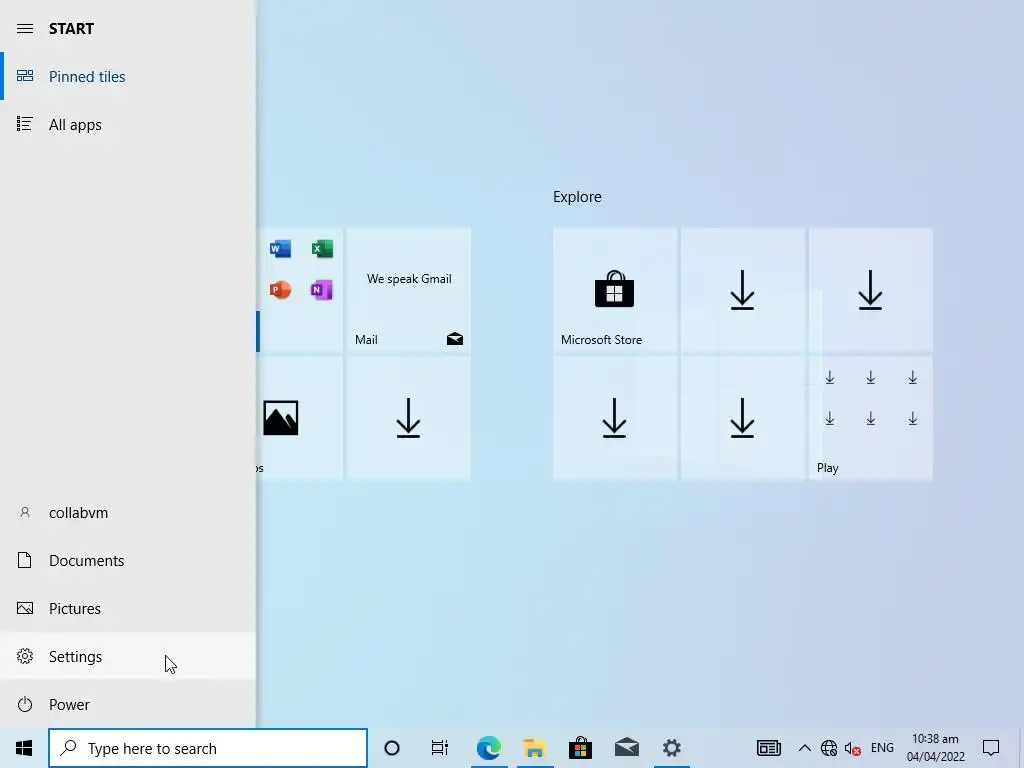The width and height of the screenshot is (1024, 768).
Task: Open Task View from taskbar
Action: [440, 748]
